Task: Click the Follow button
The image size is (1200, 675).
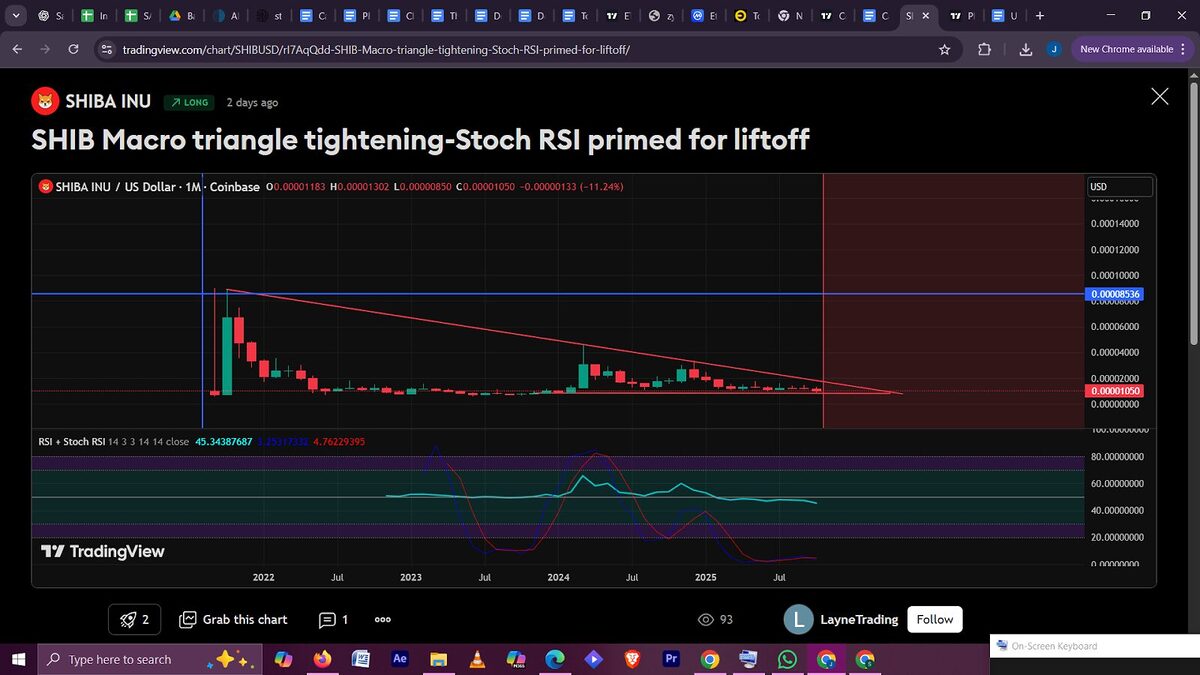Action: point(934,620)
